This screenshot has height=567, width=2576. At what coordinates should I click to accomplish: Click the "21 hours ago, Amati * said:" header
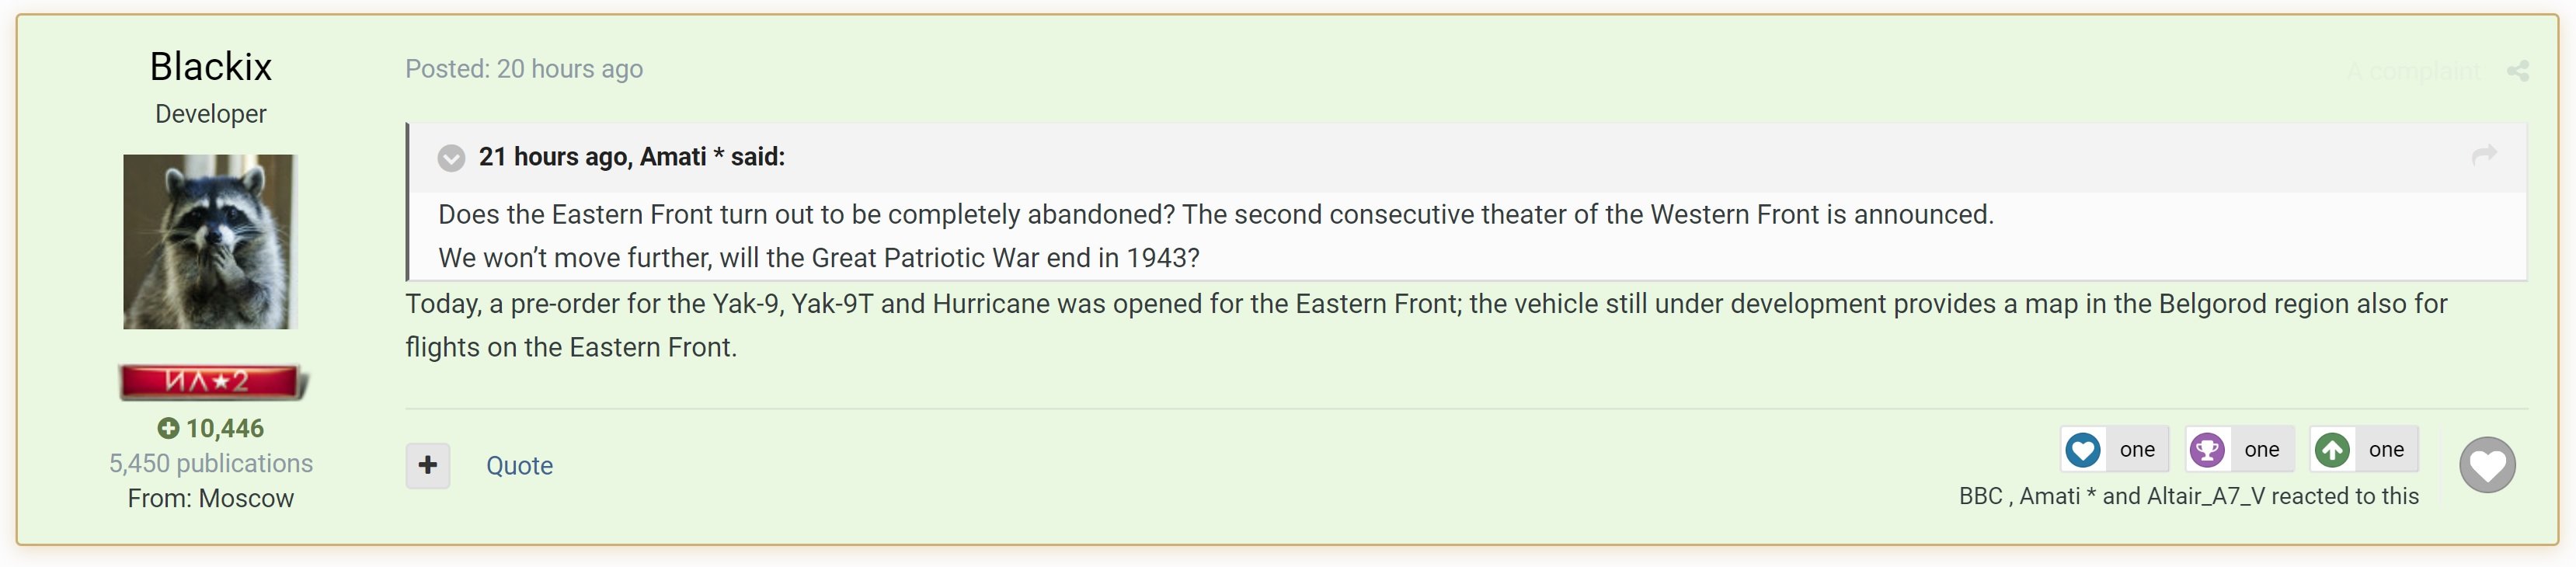tap(631, 157)
